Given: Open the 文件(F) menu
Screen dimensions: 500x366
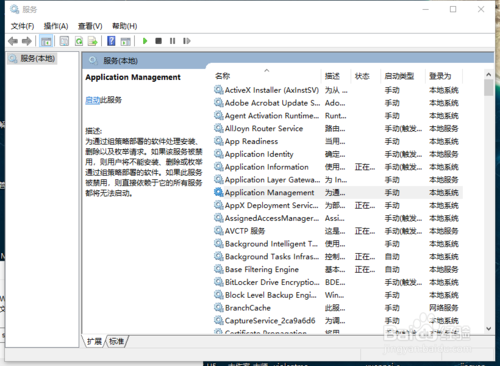Looking at the screenshot, I should coord(22,26).
